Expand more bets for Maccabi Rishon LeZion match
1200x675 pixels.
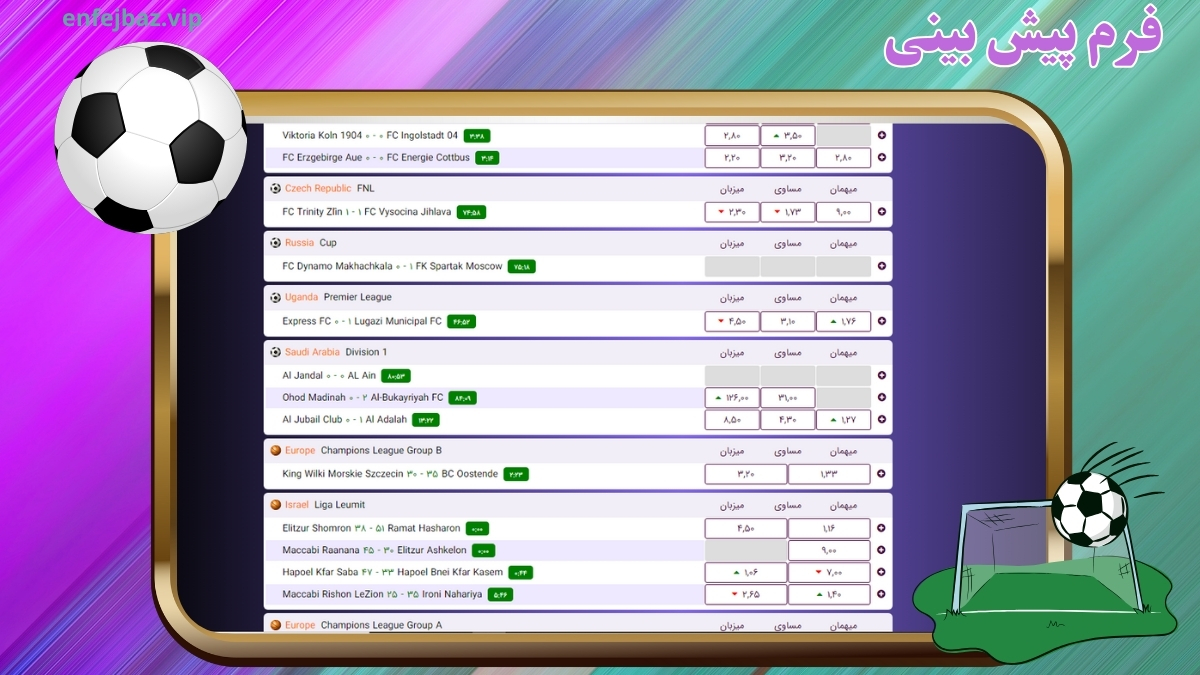[880, 594]
